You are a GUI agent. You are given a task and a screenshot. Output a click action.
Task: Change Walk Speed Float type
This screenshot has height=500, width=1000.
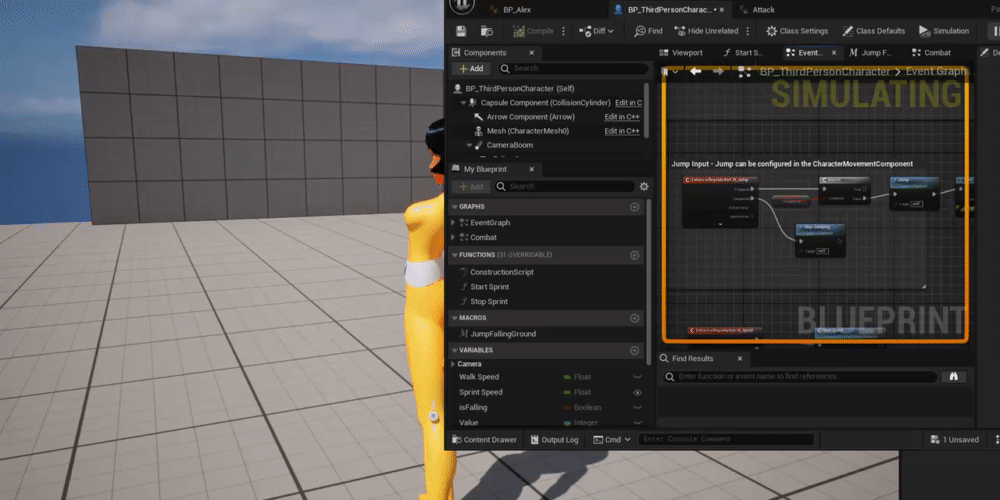[x=577, y=377]
